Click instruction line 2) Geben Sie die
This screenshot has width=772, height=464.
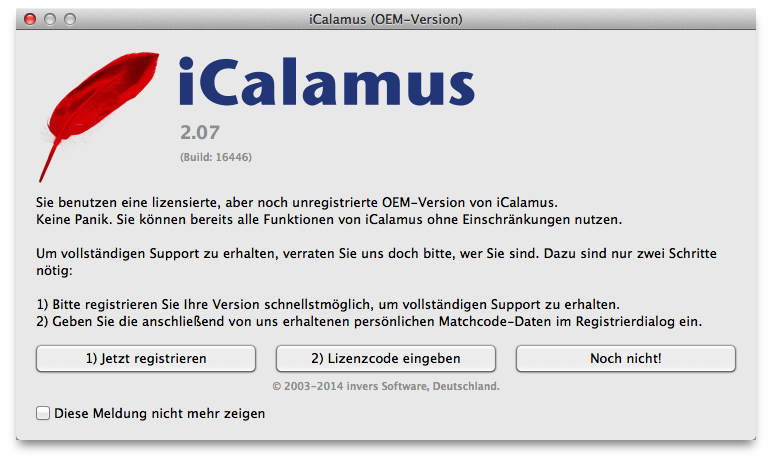pos(369,322)
